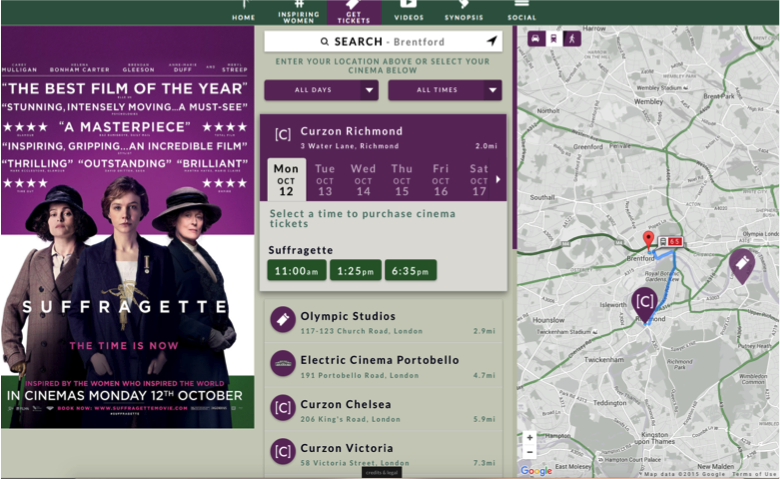The width and height of the screenshot is (780, 479).
Task: Click the bus route 65 badge on map
Action: [671, 242]
